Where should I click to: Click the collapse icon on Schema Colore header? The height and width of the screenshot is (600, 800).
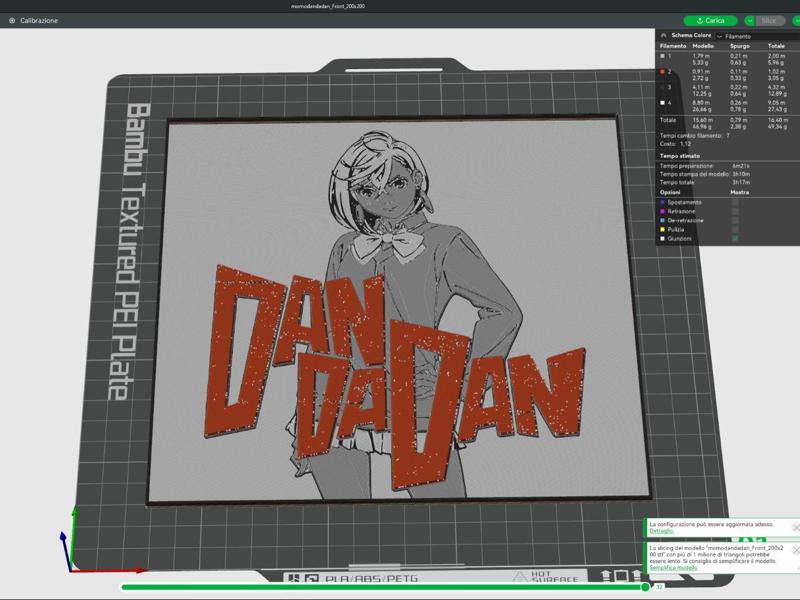pyautogui.click(x=663, y=36)
